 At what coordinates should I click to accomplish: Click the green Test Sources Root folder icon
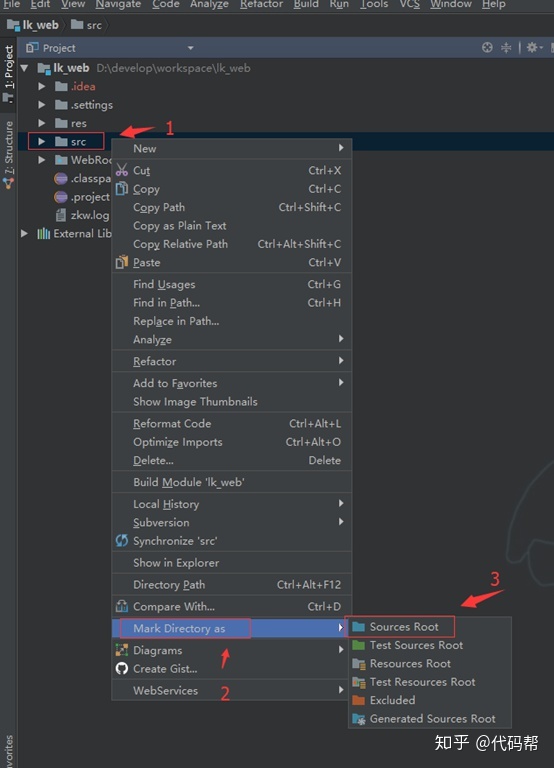click(359, 645)
